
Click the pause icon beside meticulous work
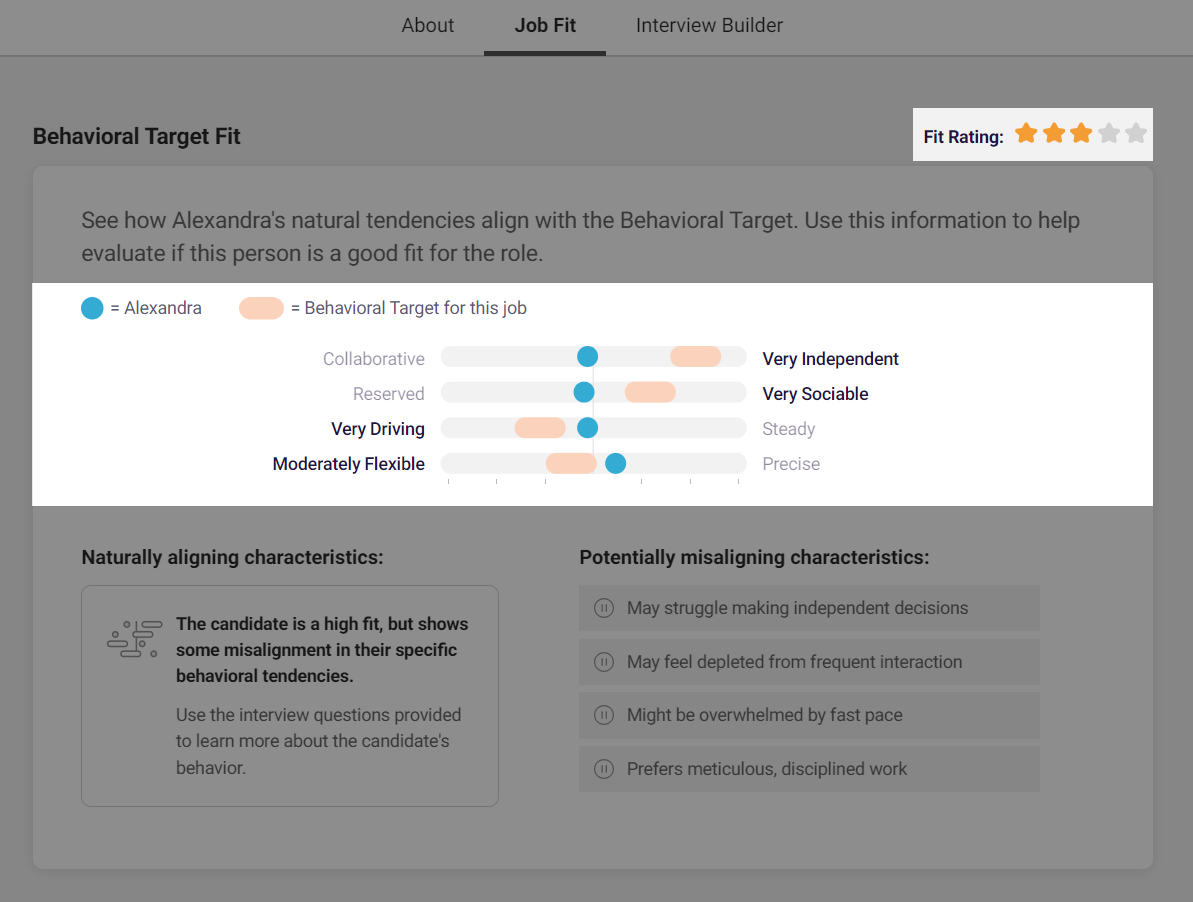tap(604, 769)
